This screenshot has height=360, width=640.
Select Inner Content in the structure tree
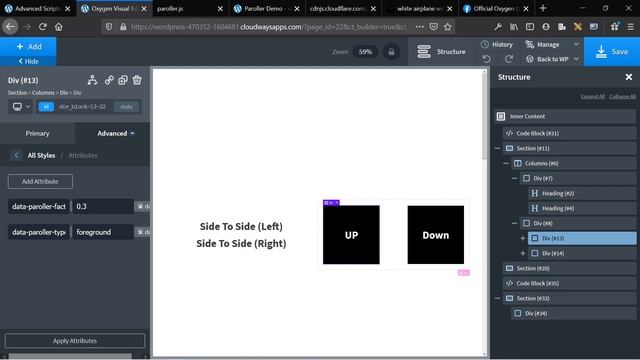coord(565,116)
